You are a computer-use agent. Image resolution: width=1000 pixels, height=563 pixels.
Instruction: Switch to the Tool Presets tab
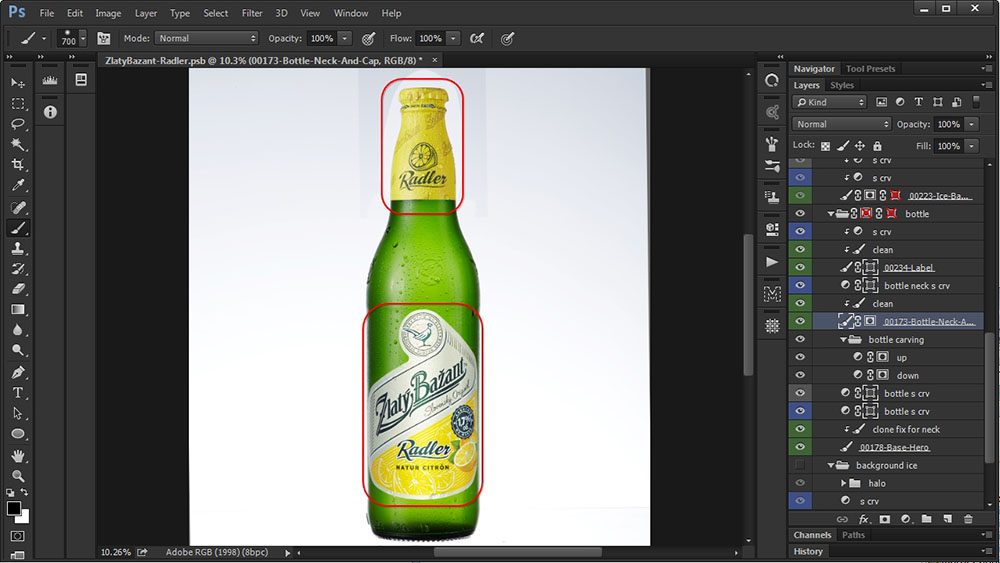[870, 68]
